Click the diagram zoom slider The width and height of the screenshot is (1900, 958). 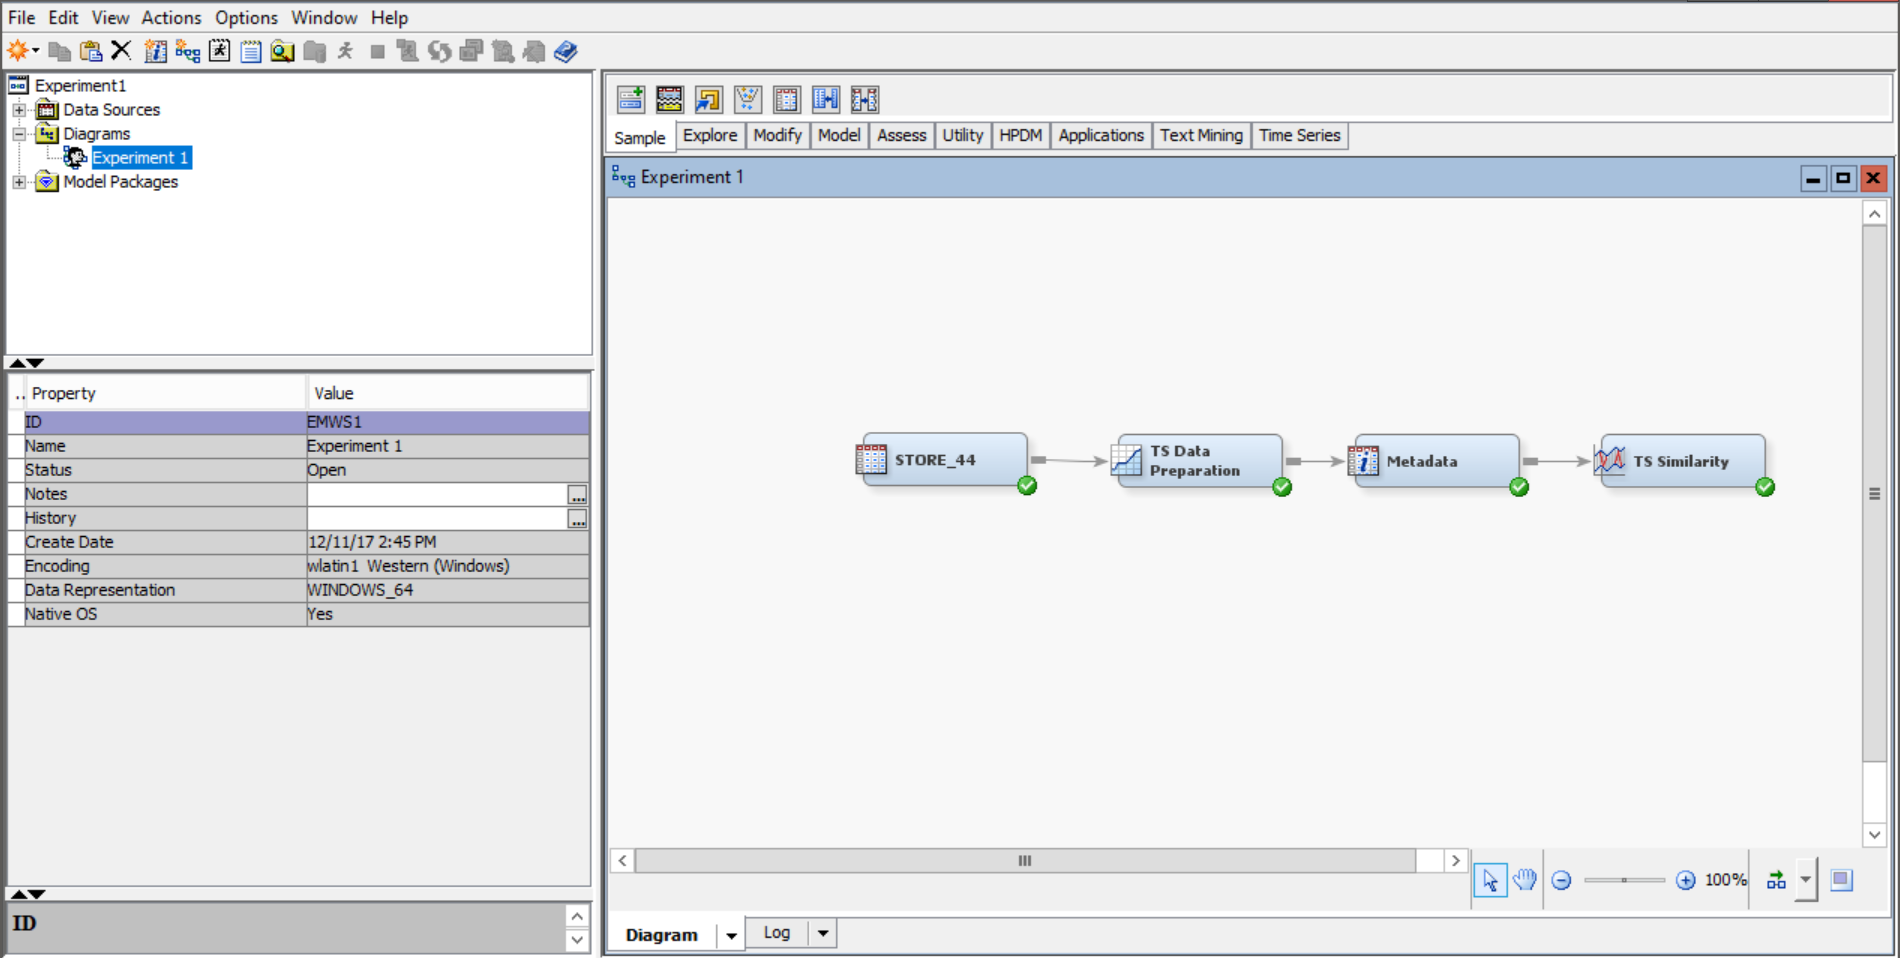pos(1624,880)
